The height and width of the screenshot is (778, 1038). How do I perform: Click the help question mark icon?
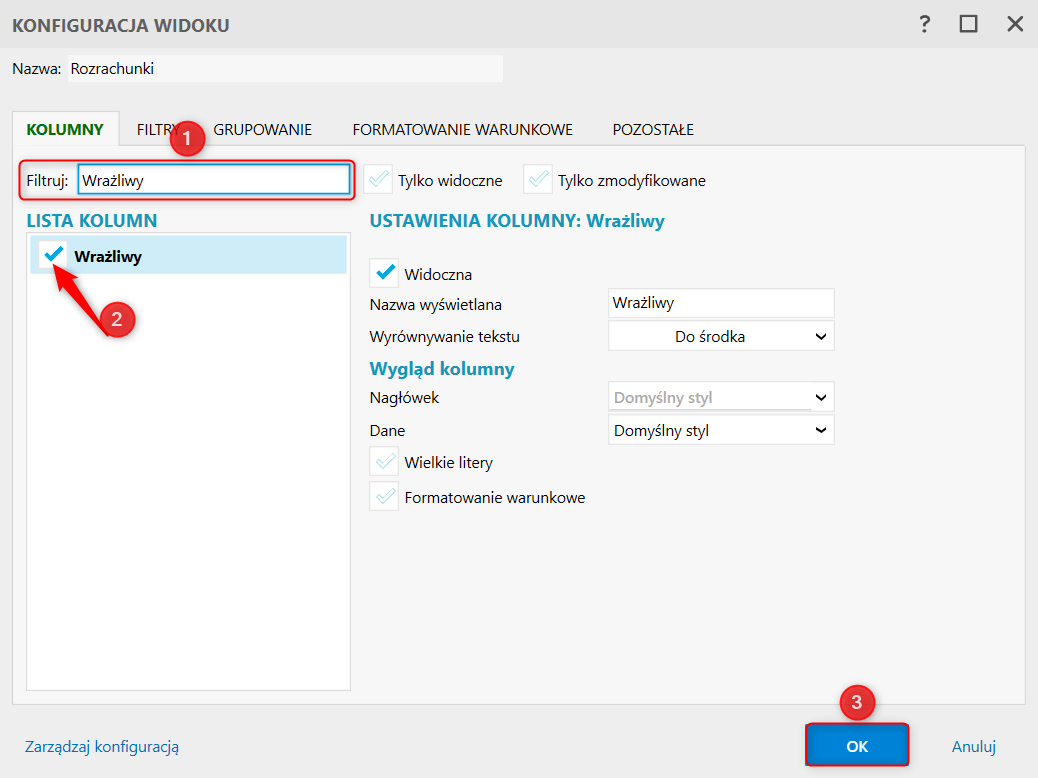[925, 25]
